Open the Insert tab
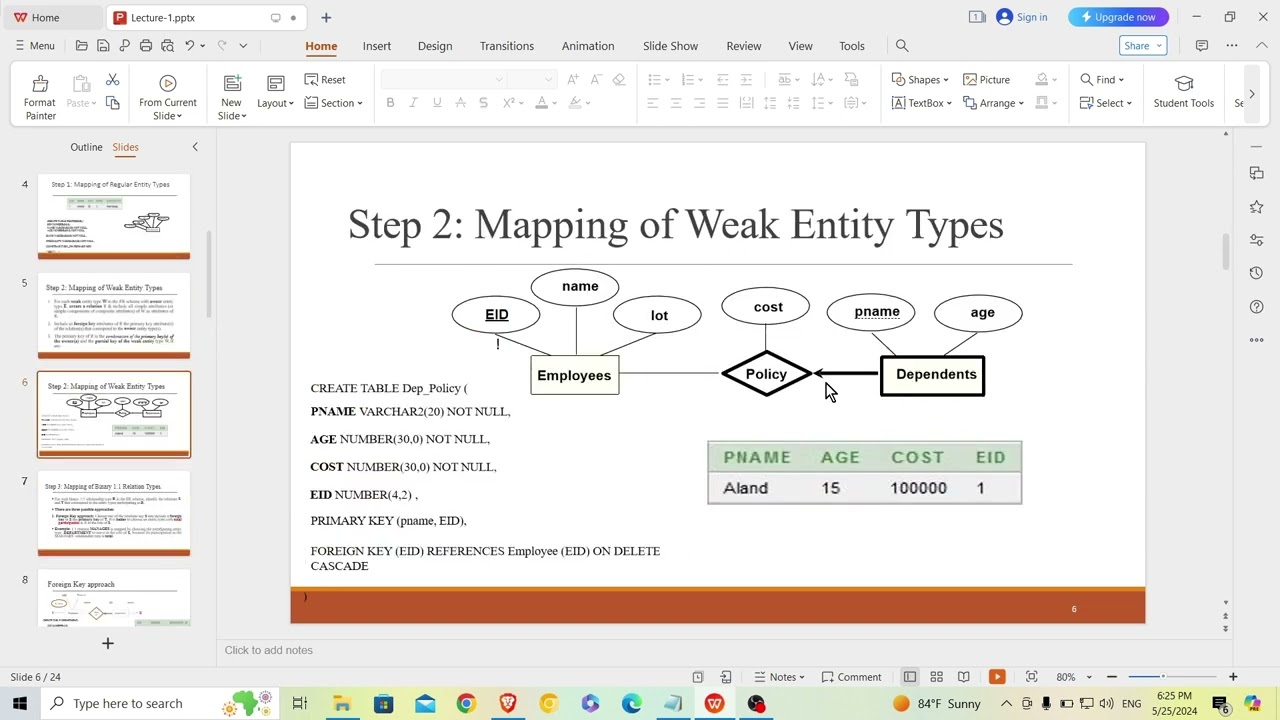This screenshot has height=720, width=1280. [377, 46]
